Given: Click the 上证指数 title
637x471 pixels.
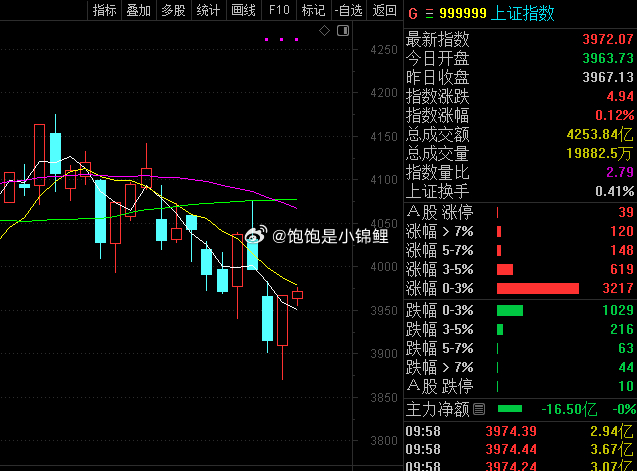Looking at the screenshot, I should (x=522, y=13).
